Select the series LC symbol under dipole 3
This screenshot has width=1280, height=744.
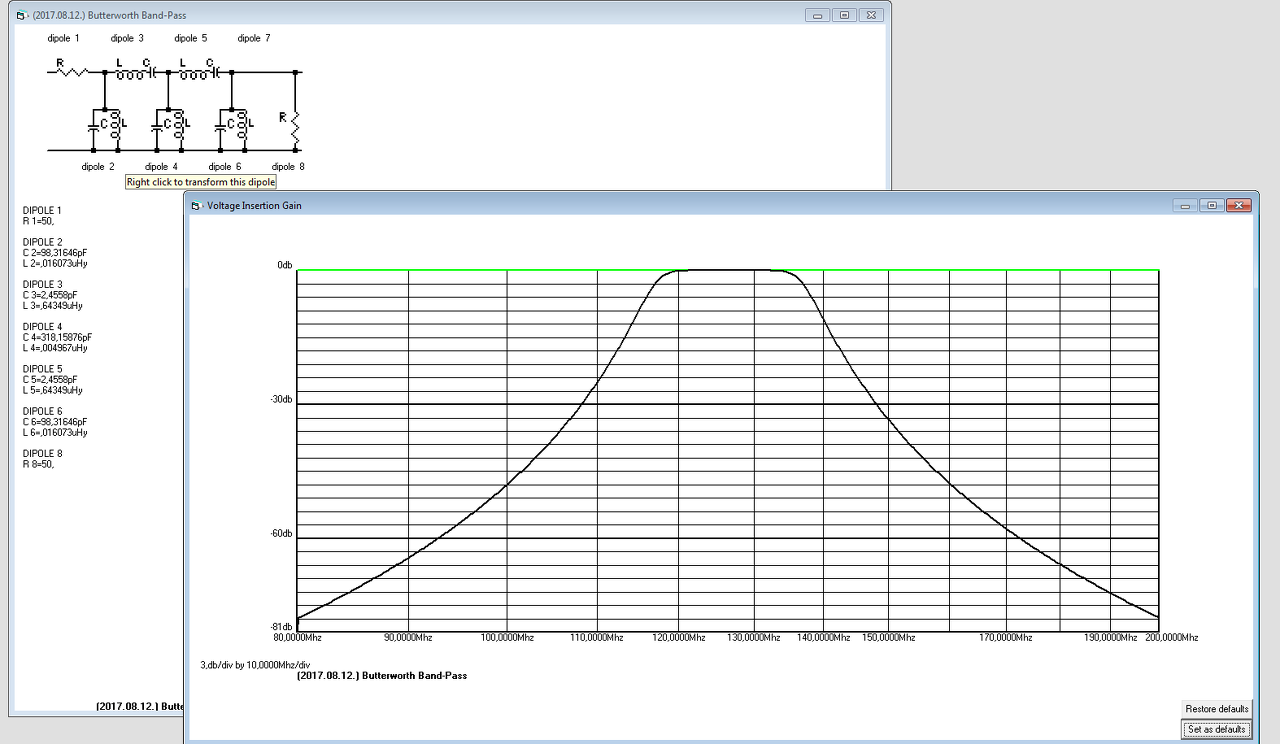click(136, 69)
